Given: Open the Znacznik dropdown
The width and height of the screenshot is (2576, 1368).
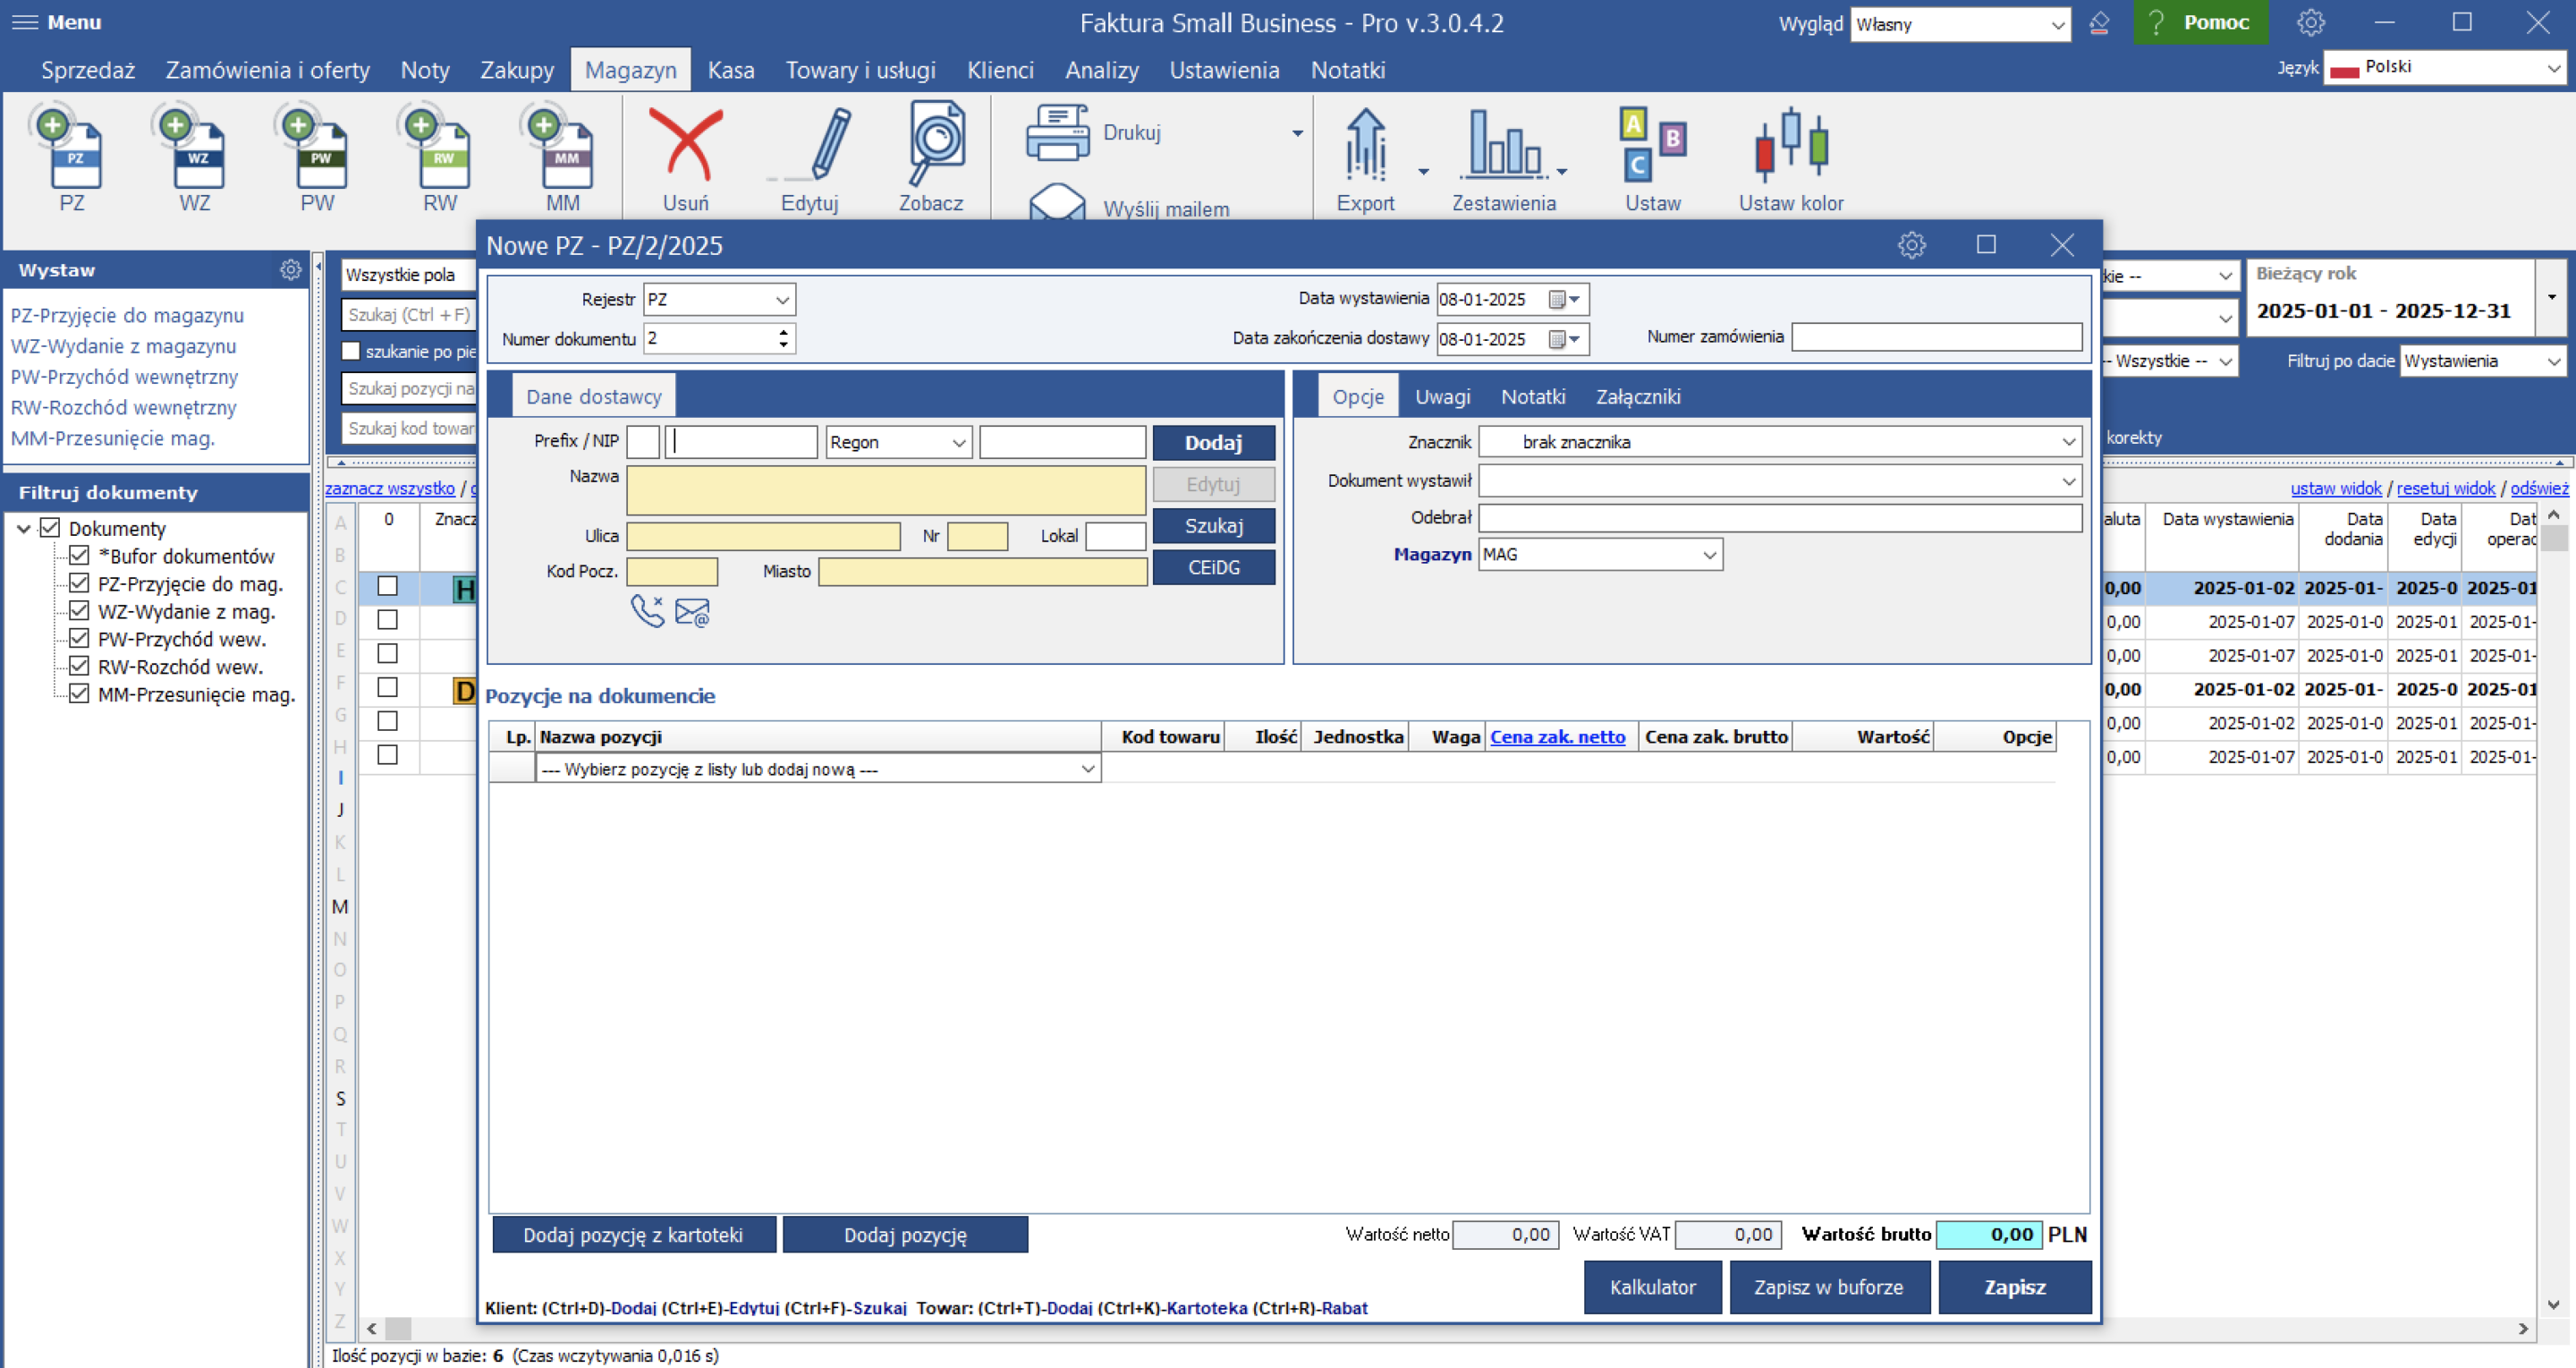Looking at the screenshot, I should (x=2067, y=442).
